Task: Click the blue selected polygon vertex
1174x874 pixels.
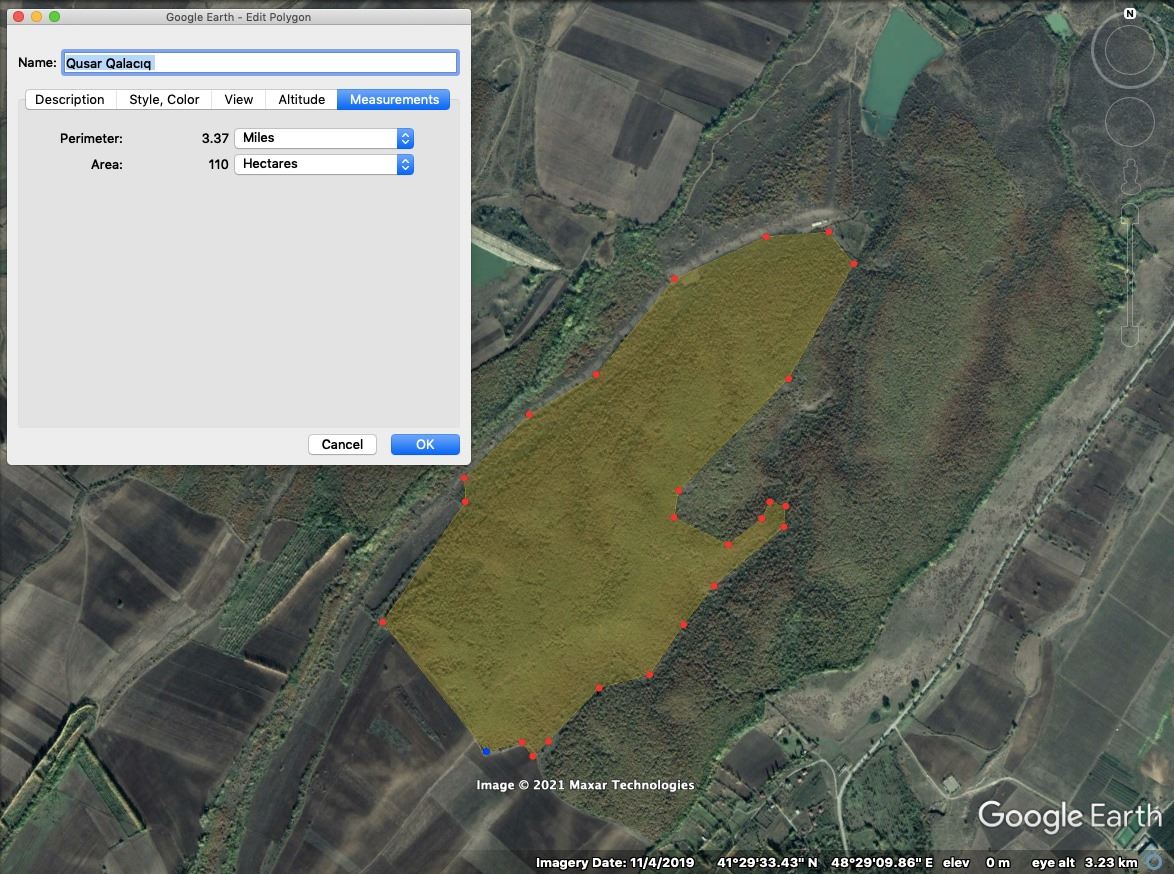Action: [486, 751]
